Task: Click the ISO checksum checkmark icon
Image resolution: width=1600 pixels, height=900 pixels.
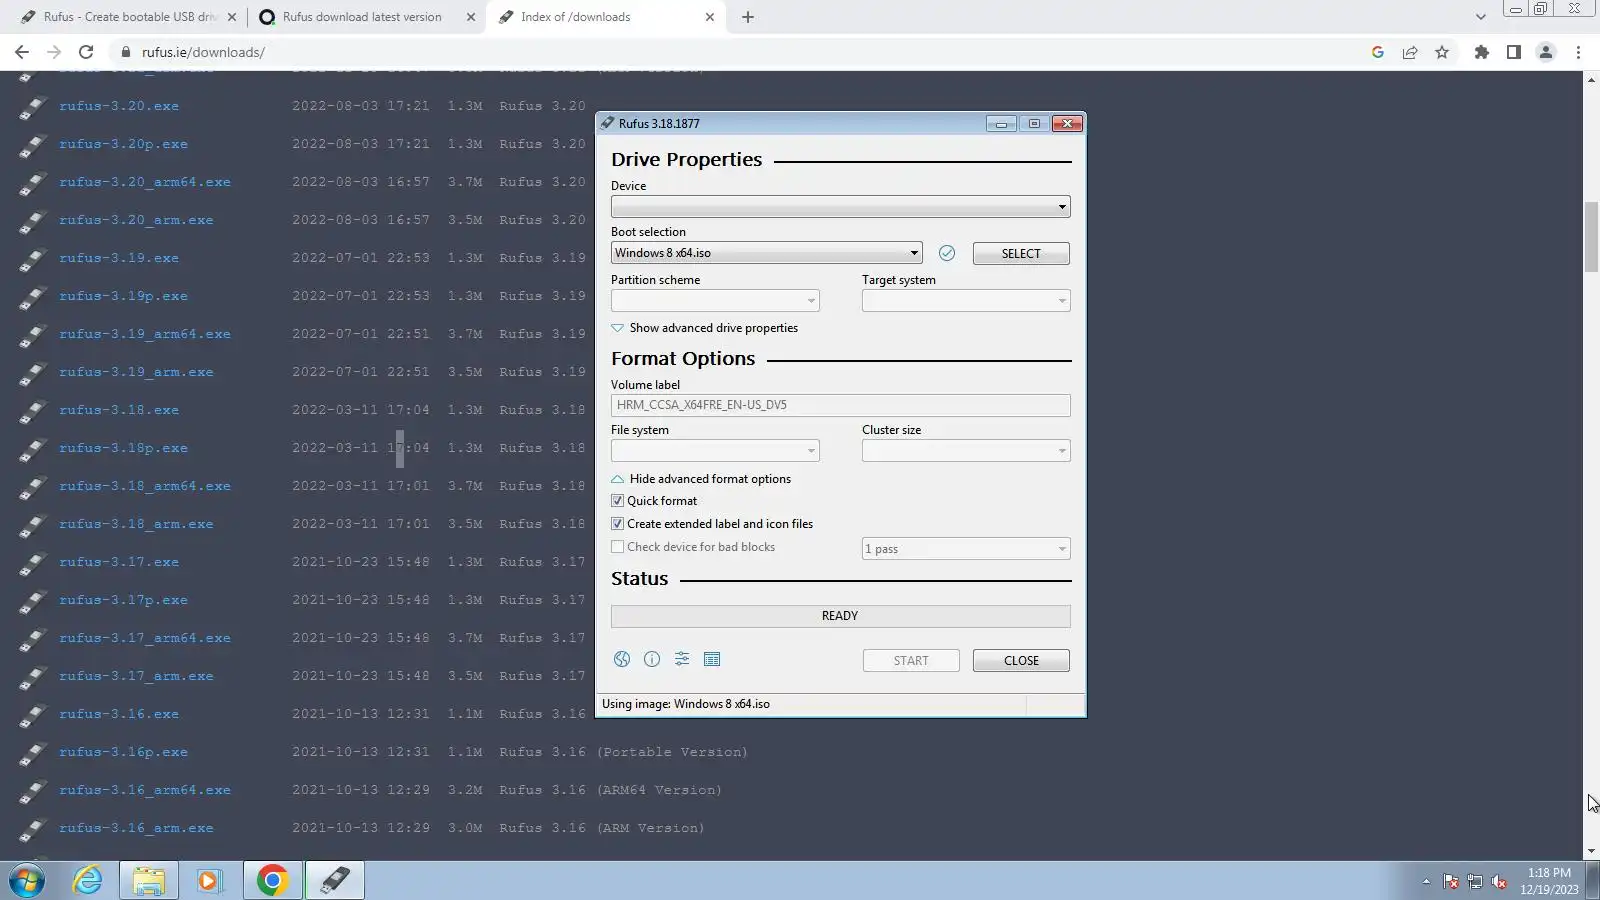Action: pos(947,253)
